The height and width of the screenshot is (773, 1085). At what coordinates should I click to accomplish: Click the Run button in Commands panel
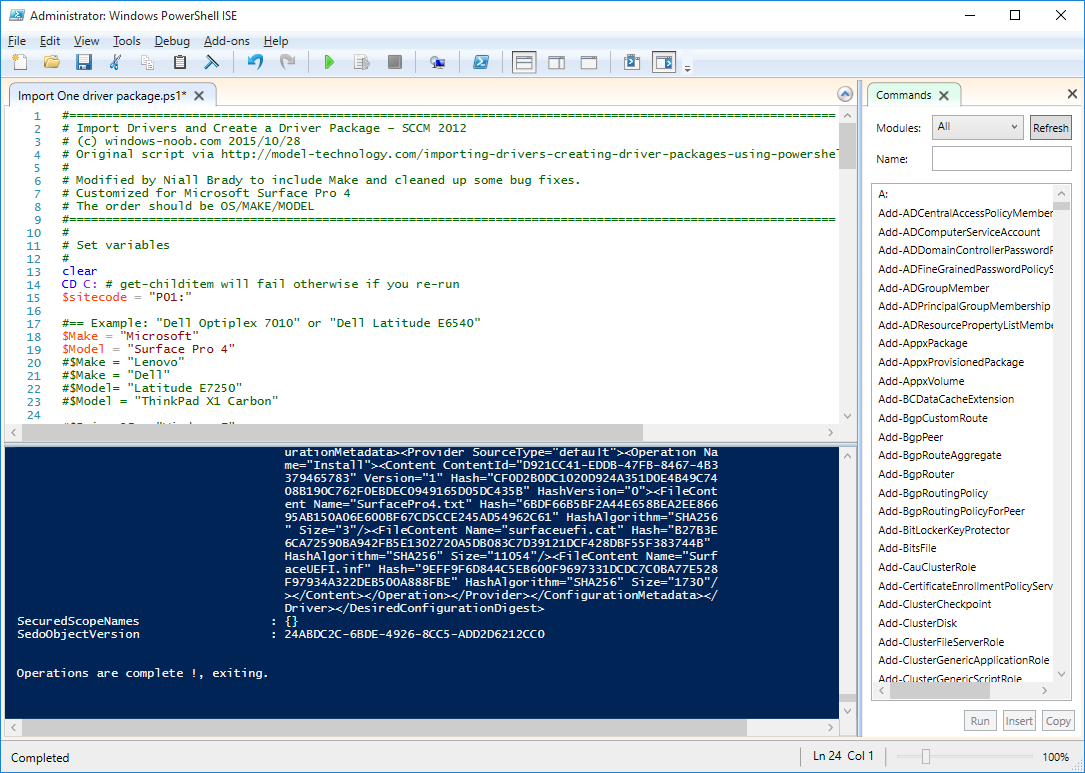(980, 720)
